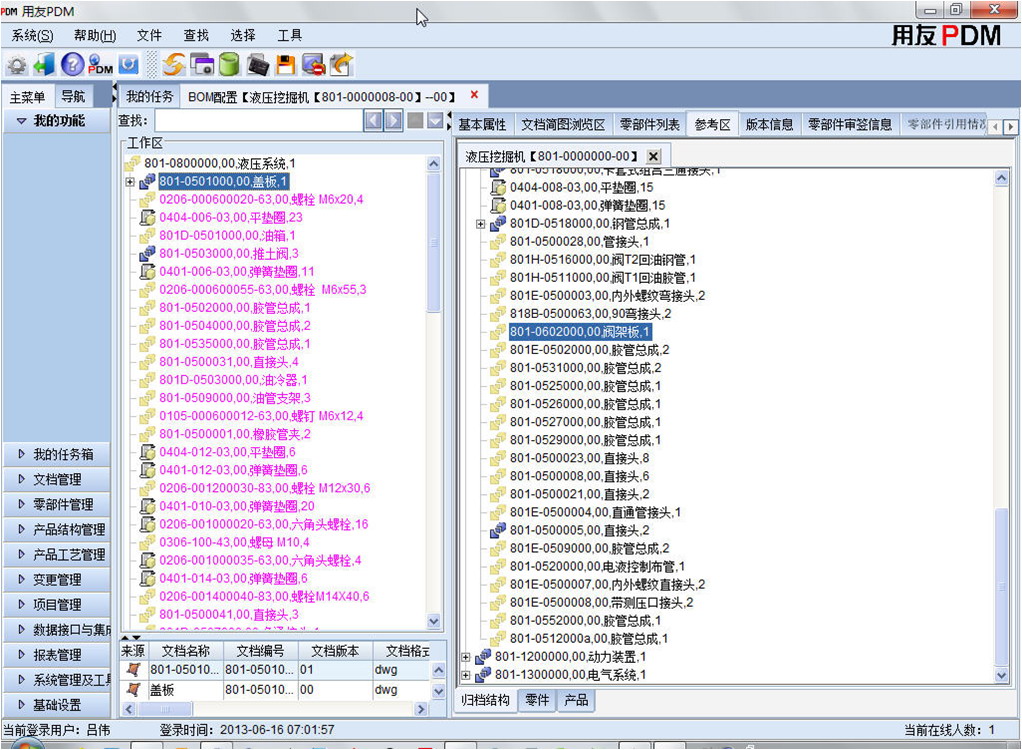Image resolution: width=1022 pixels, height=750 pixels.
Task: Open the 系统(S) menu
Action: coord(33,36)
